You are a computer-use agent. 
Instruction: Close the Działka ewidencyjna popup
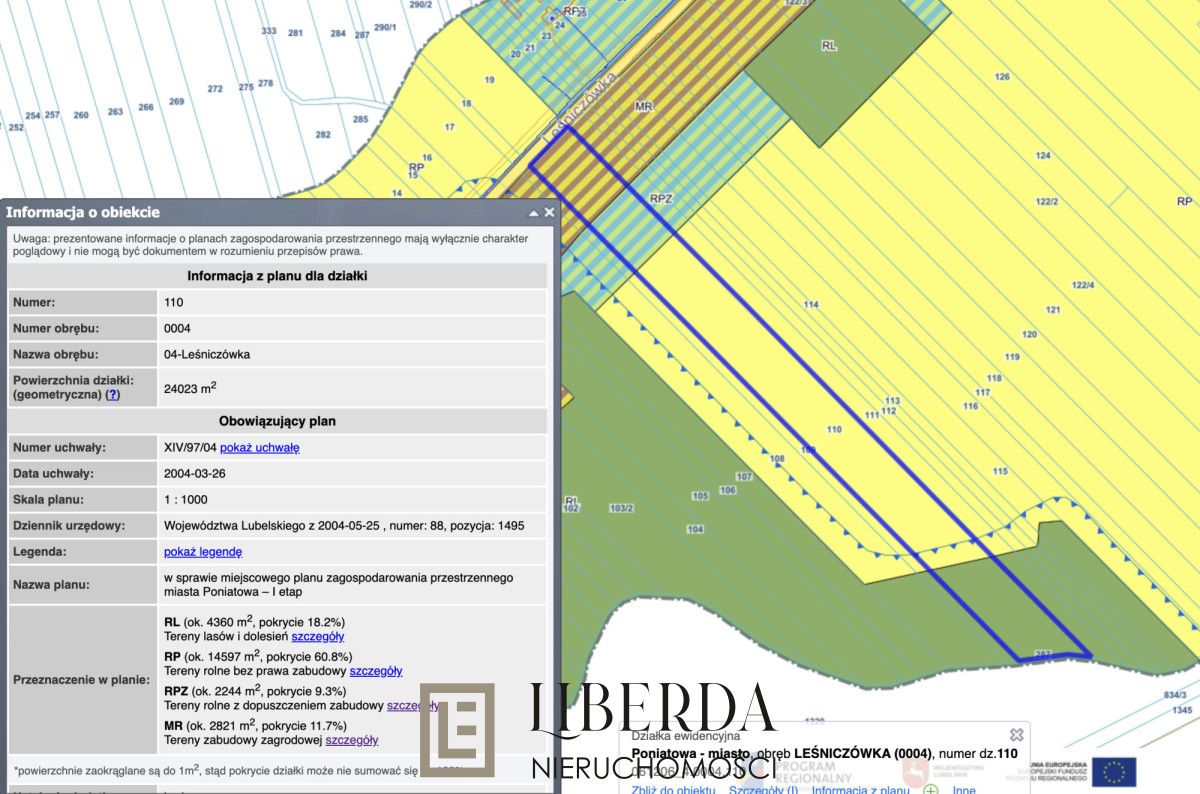pyautogui.click(x=1016, y=735)
